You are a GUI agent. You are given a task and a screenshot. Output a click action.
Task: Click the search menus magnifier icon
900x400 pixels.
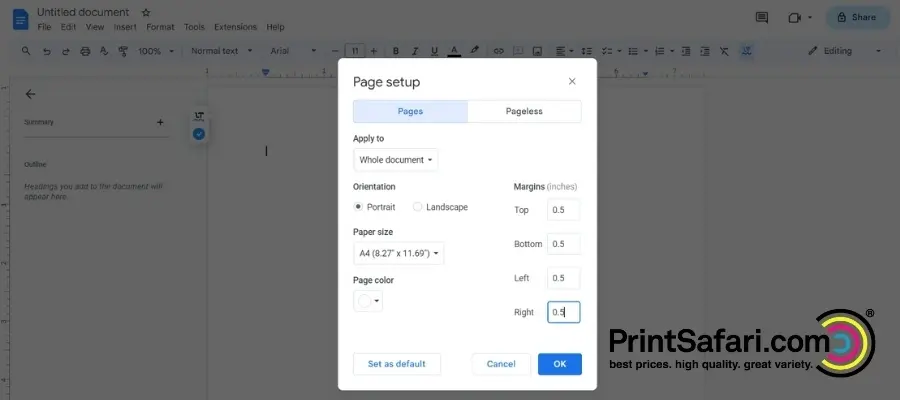pyautogui.click(x=26, y=51)
